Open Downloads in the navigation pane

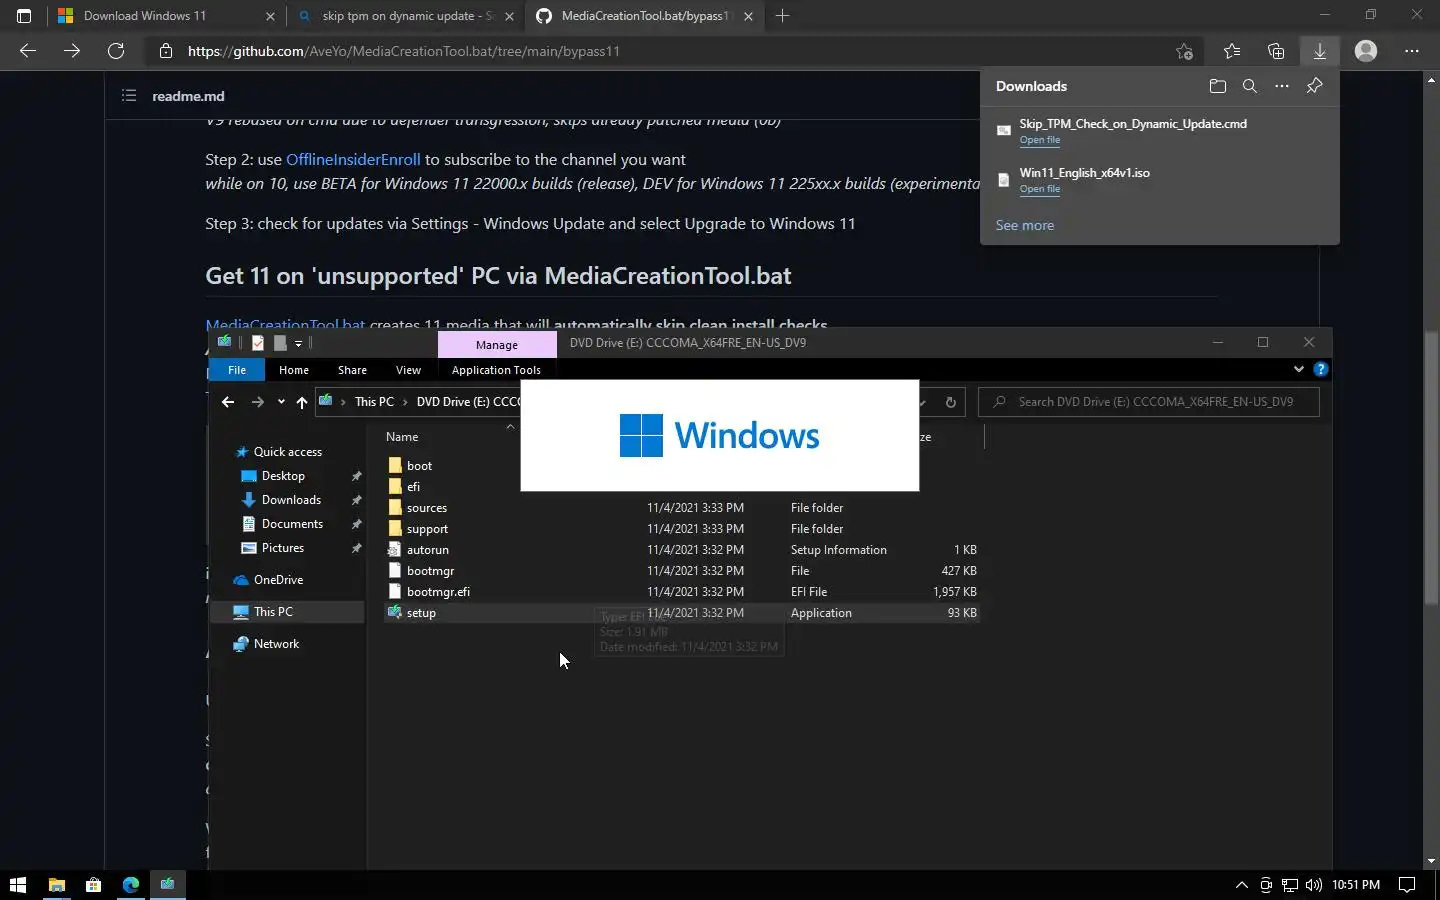291,500
